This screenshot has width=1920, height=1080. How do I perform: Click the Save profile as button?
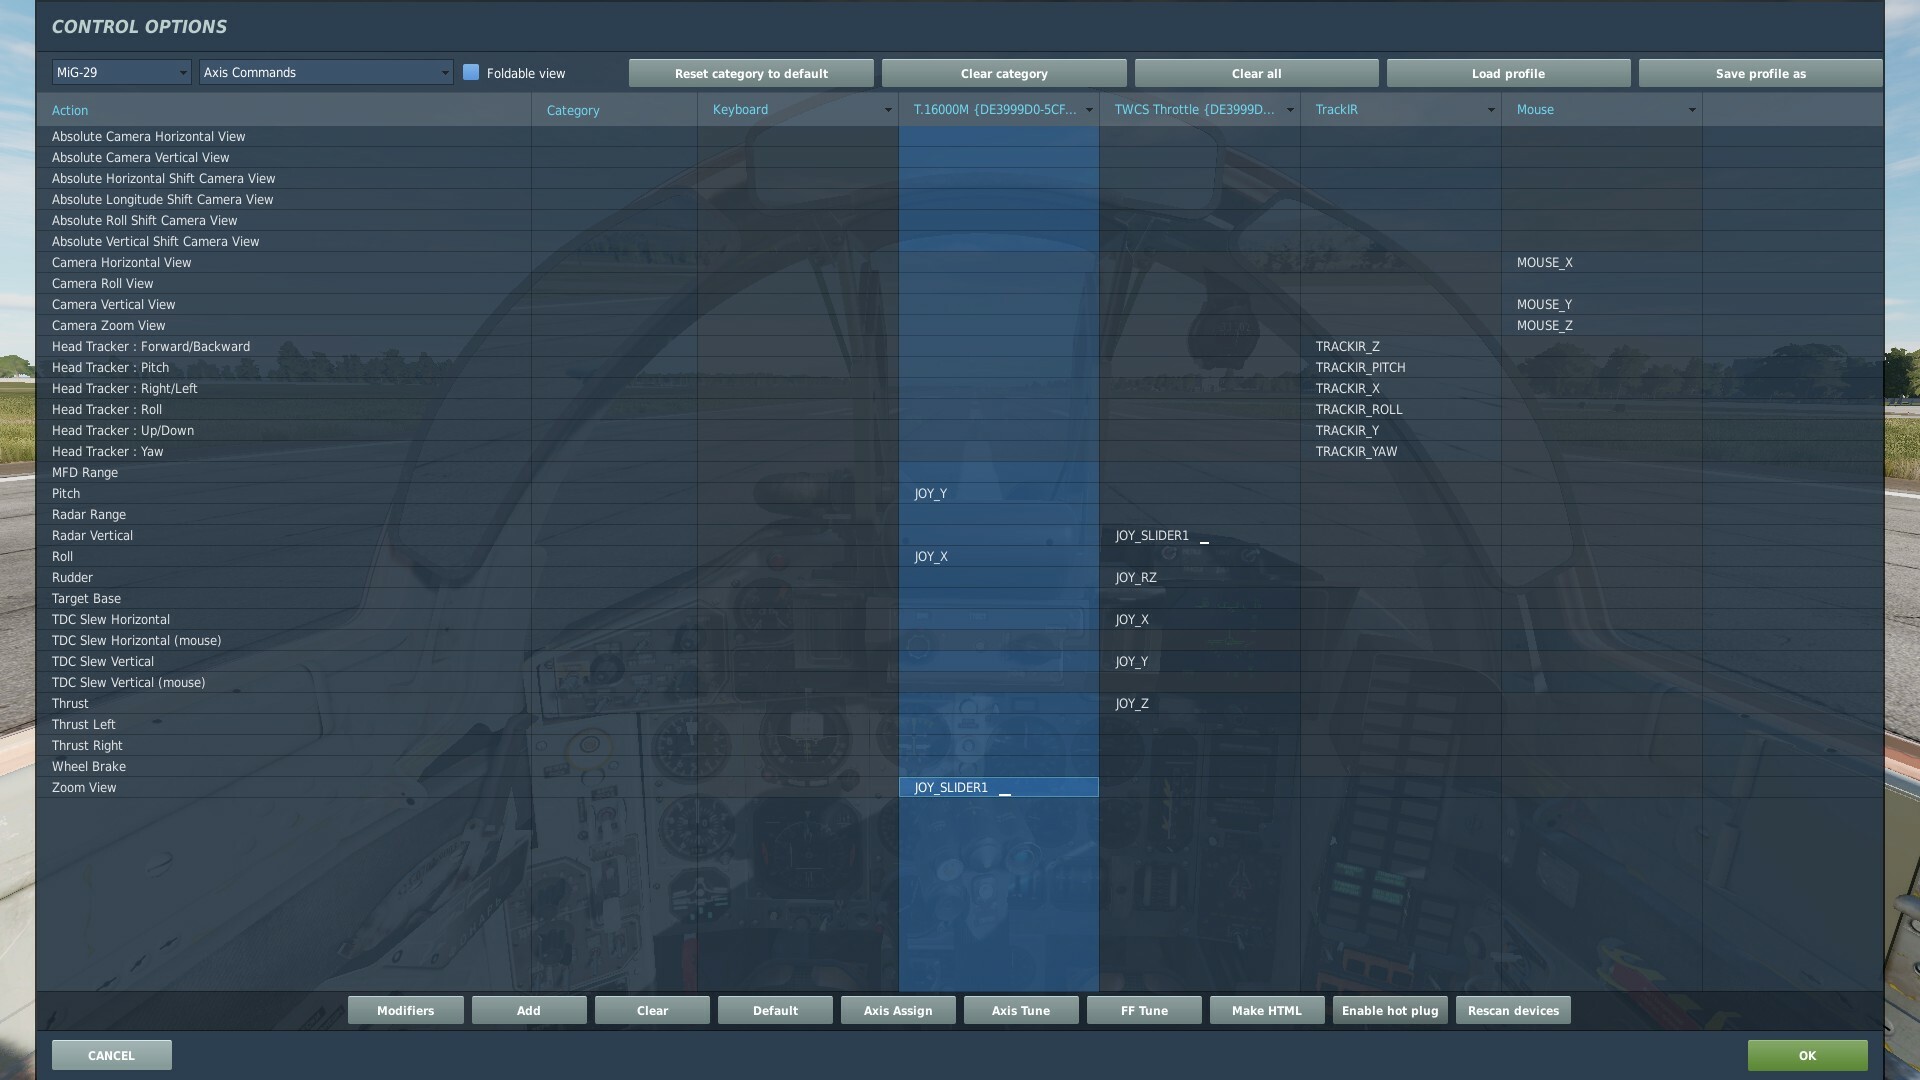pyautogui.click(x=1760, y=73)
